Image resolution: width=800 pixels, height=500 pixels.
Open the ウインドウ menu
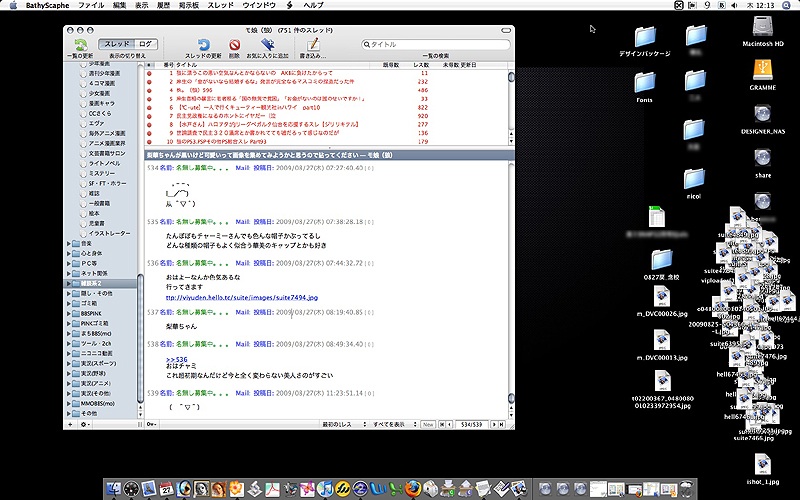(x=258, y=6)
